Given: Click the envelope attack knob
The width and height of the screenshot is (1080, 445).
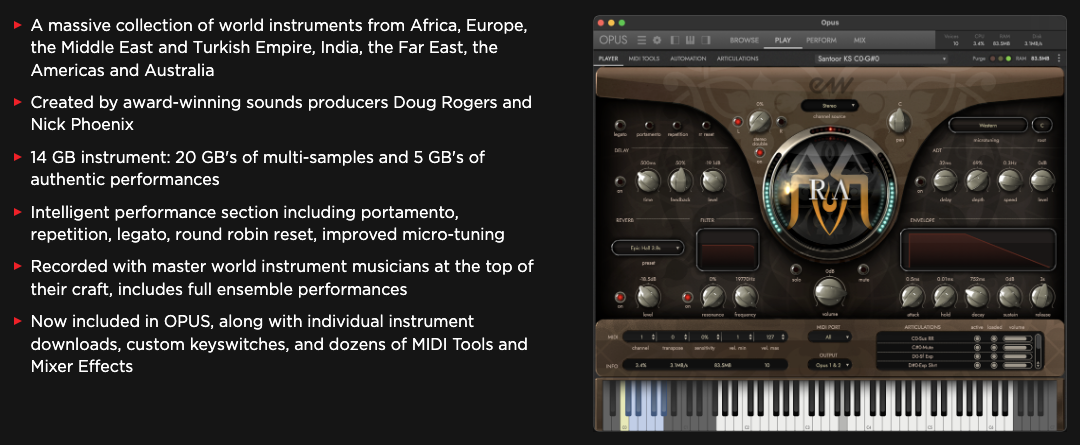Looking at the screenshot, I should 913,297.
